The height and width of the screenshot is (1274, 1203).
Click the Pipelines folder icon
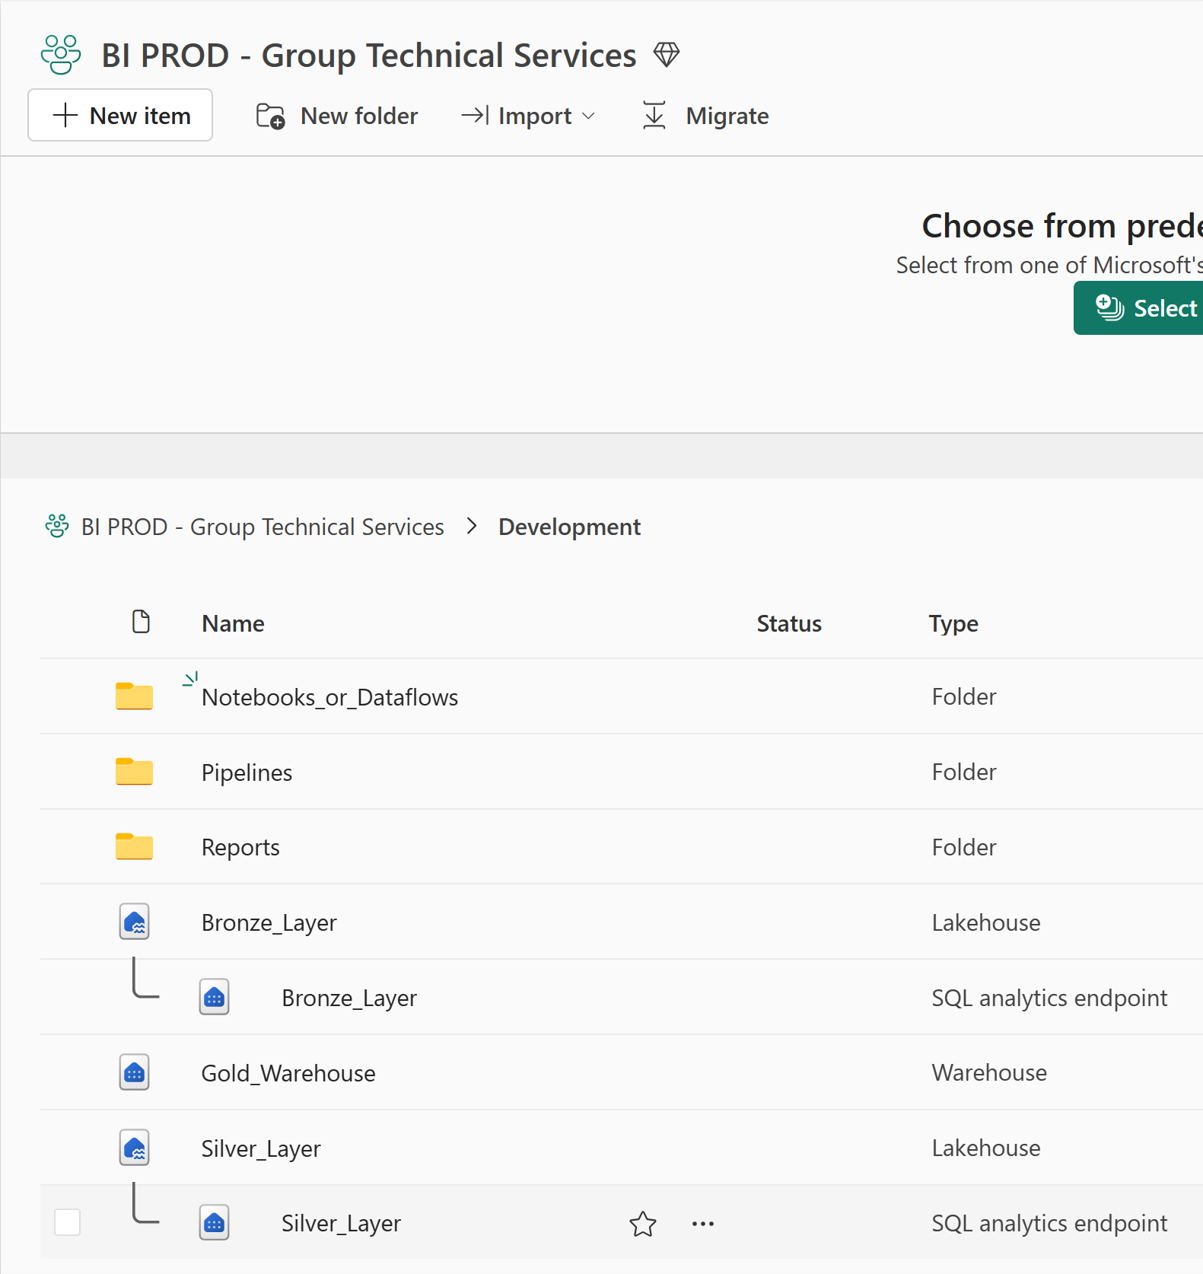pyautogui.click(x=134, y=771)
